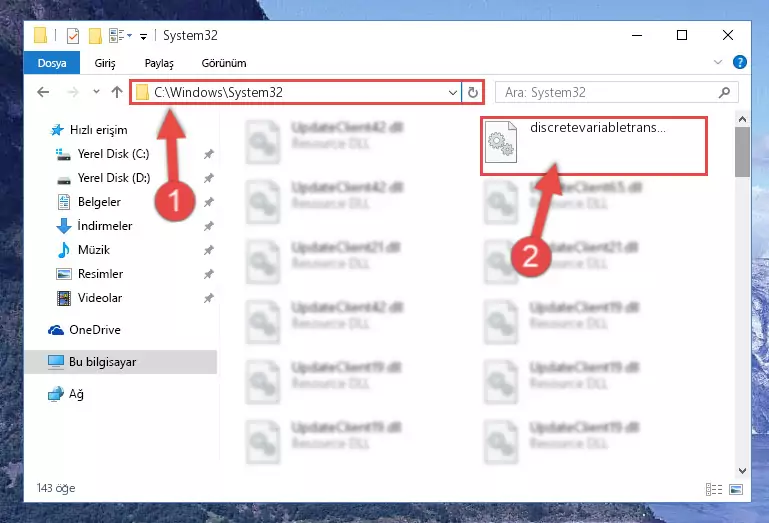Image resolution: width=769 pixels, height=523 pixels.
Task: Switch to the Görünüm ribbon tab
Action: (224, 63)
